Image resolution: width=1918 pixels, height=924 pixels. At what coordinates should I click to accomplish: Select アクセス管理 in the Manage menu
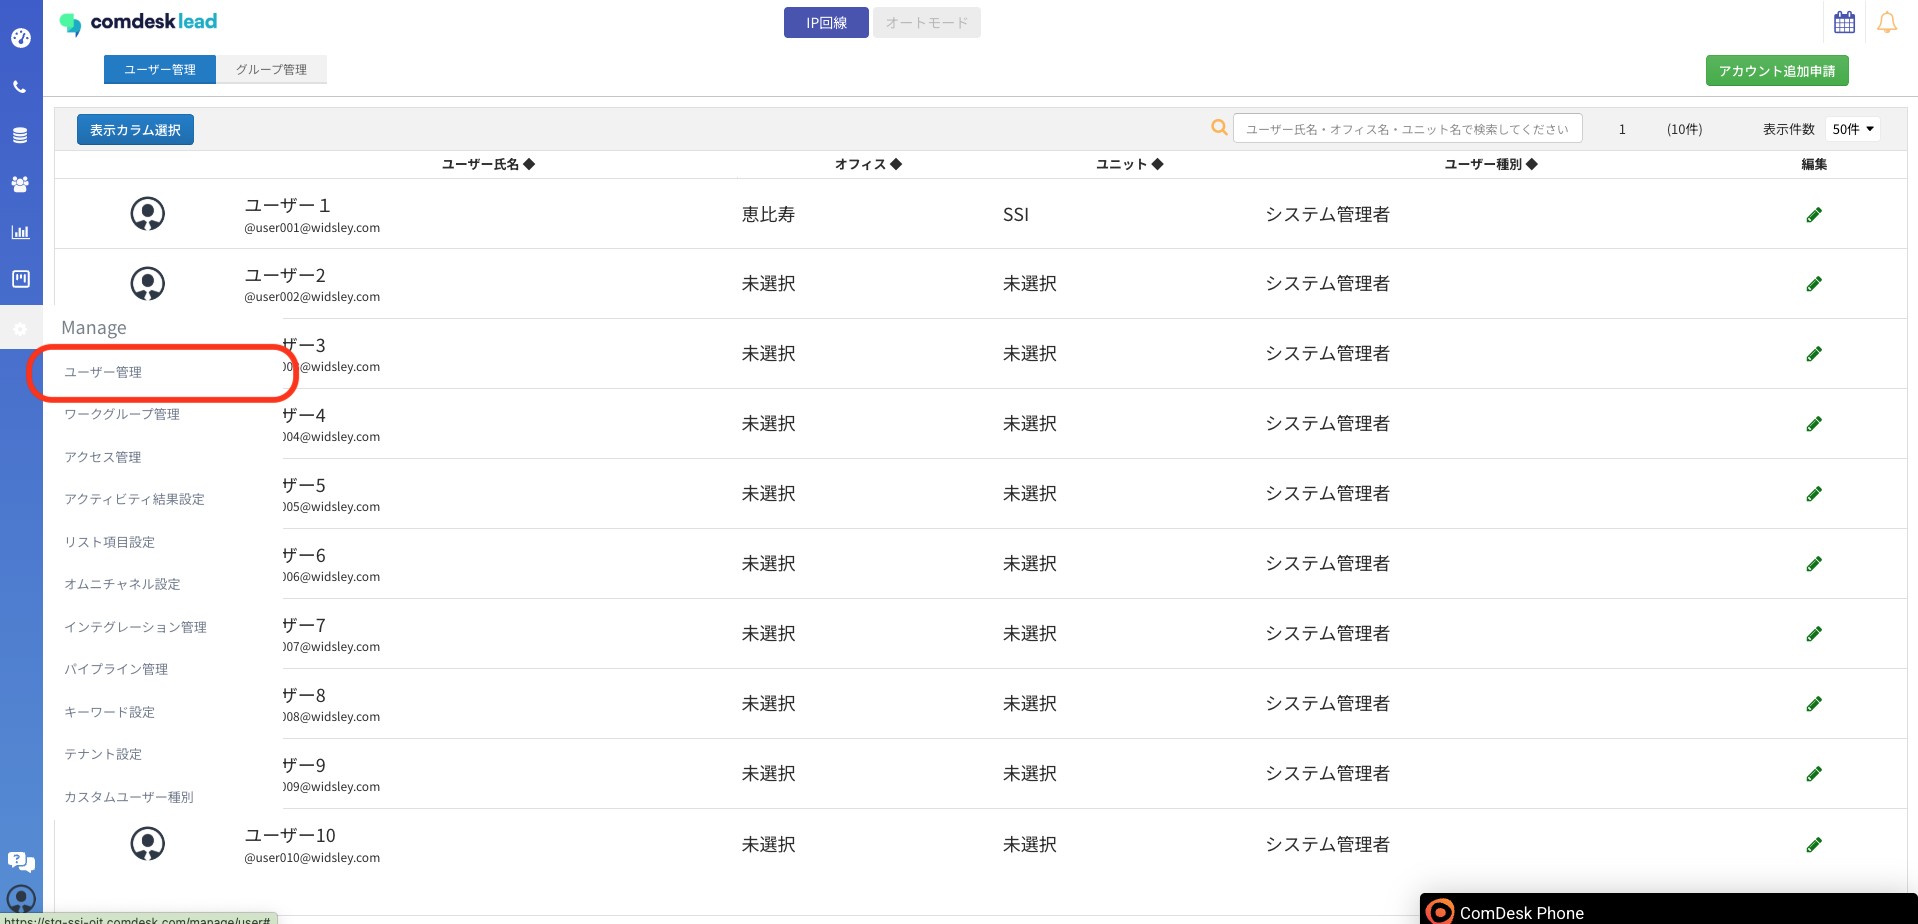[103, 457]
